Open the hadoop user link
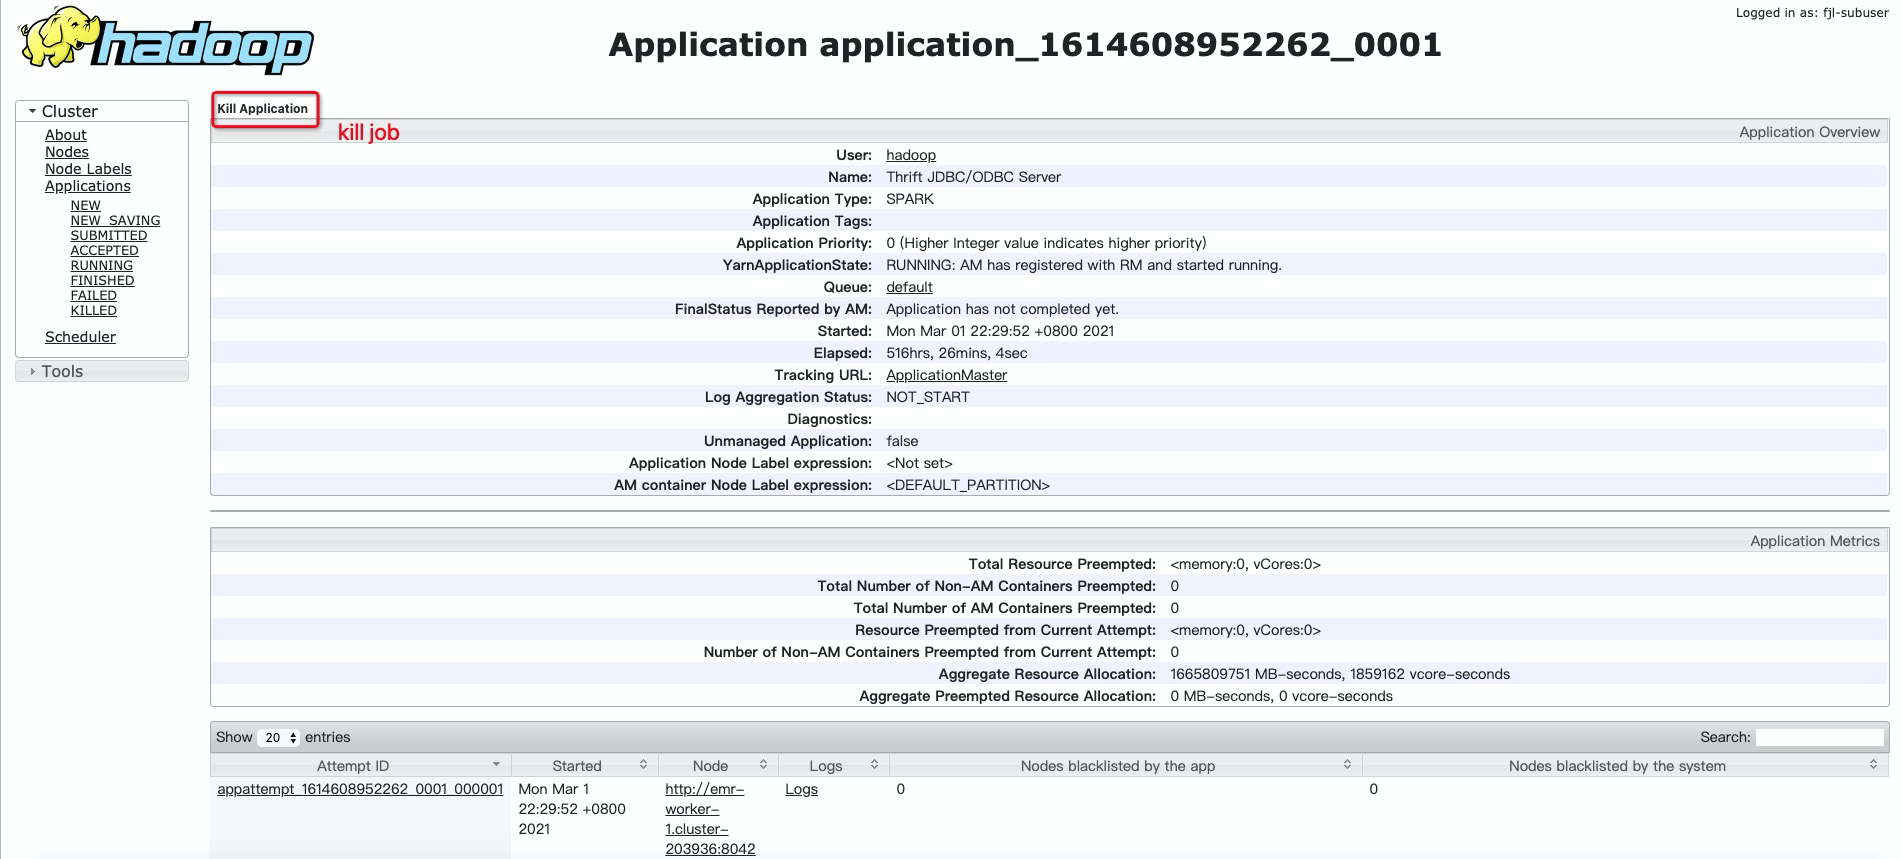Viewport: 1902px width, 859px height. (911, 155)
